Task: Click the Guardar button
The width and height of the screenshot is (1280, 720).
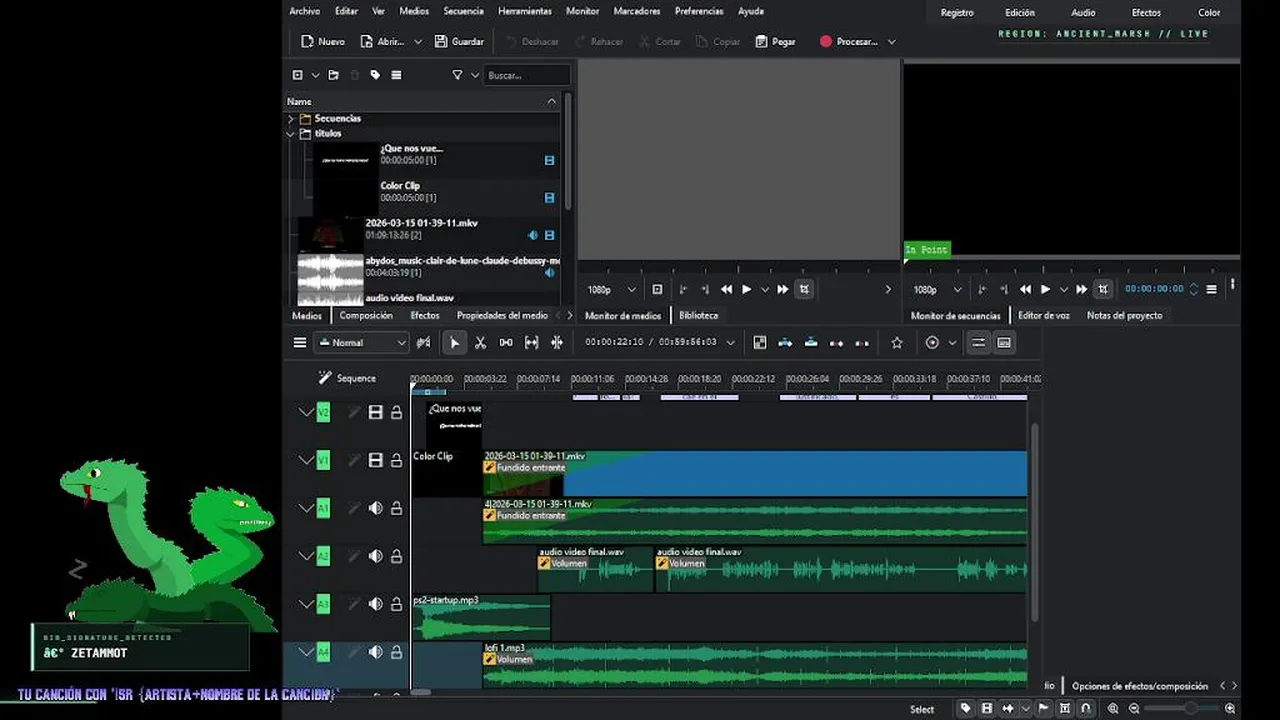Action: [459, 42]
